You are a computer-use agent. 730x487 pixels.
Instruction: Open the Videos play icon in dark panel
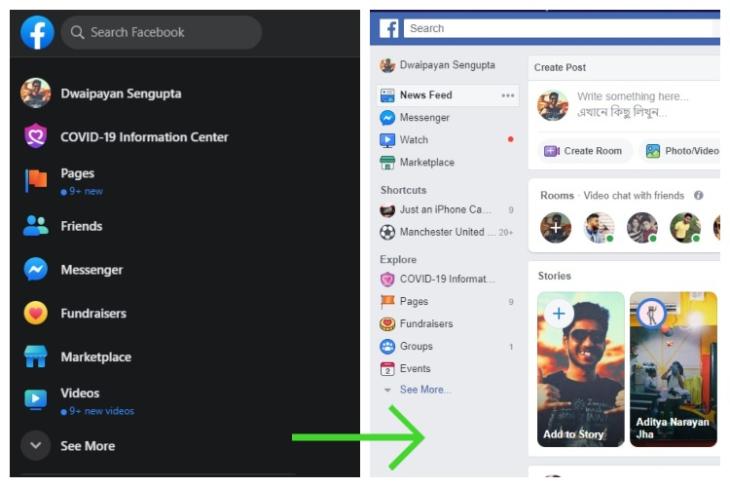(x=36, y=399)
